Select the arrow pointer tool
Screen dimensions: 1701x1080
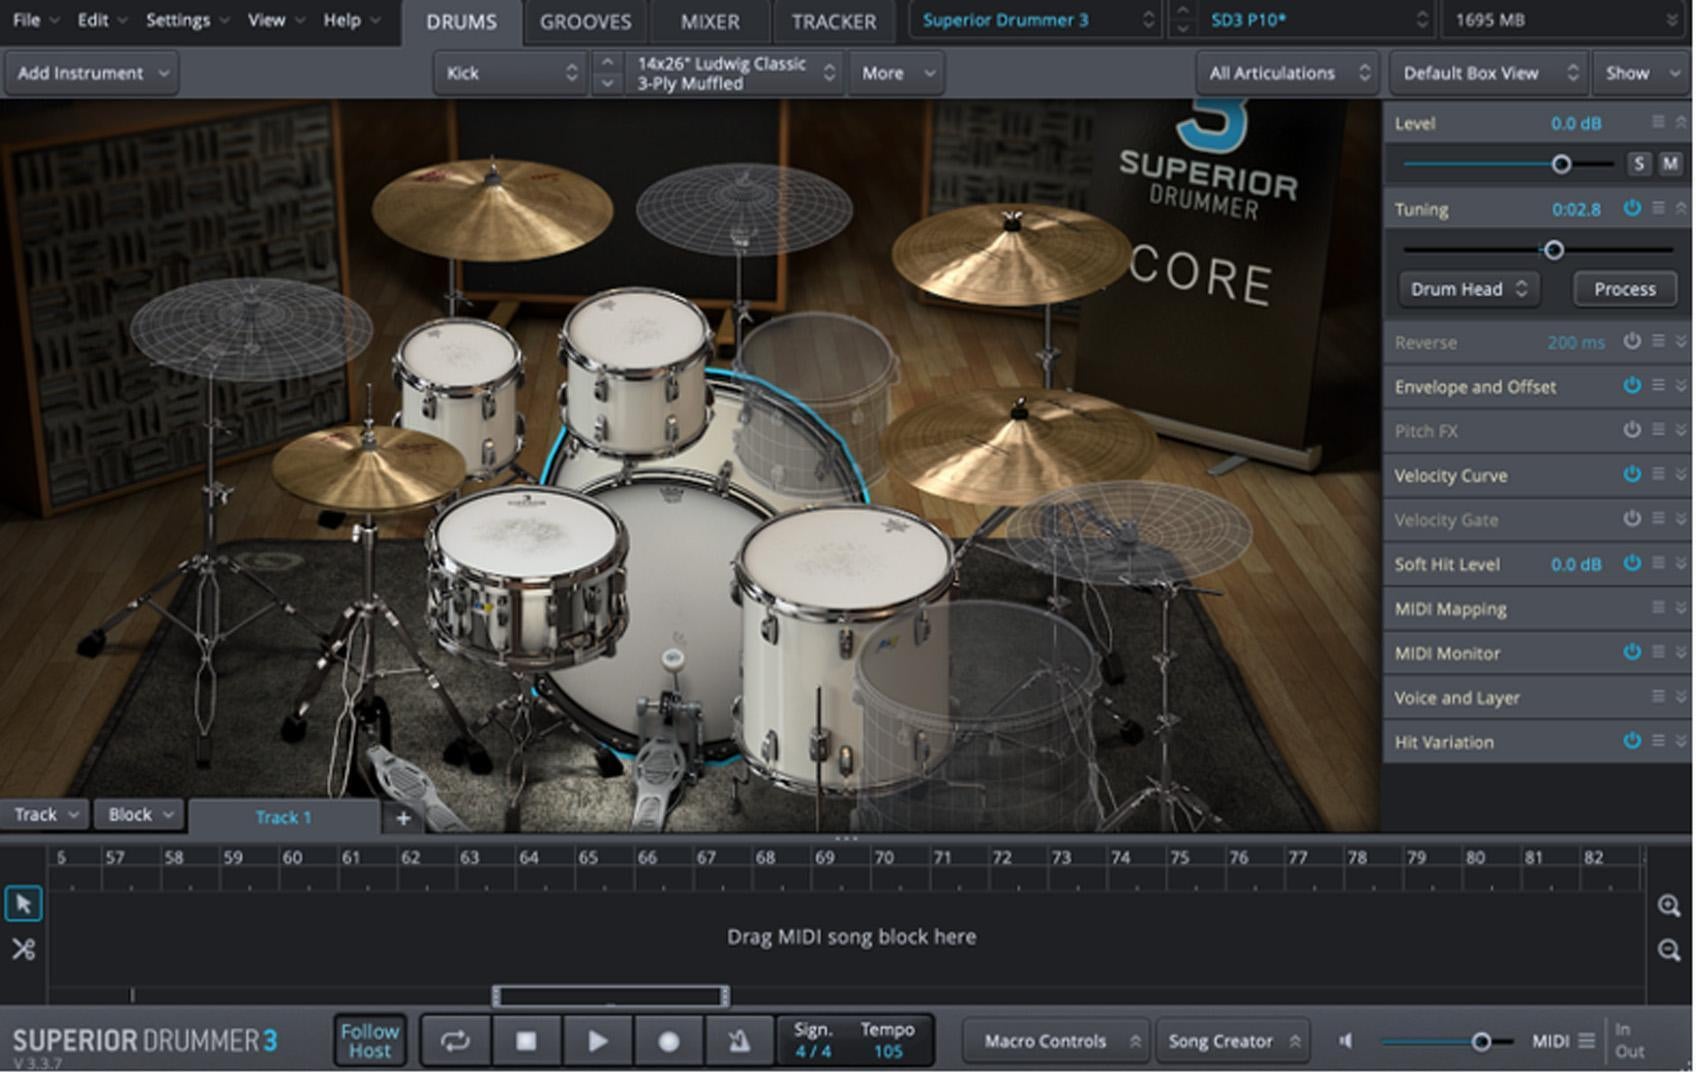pyautogui.click(x=23, y=903)
